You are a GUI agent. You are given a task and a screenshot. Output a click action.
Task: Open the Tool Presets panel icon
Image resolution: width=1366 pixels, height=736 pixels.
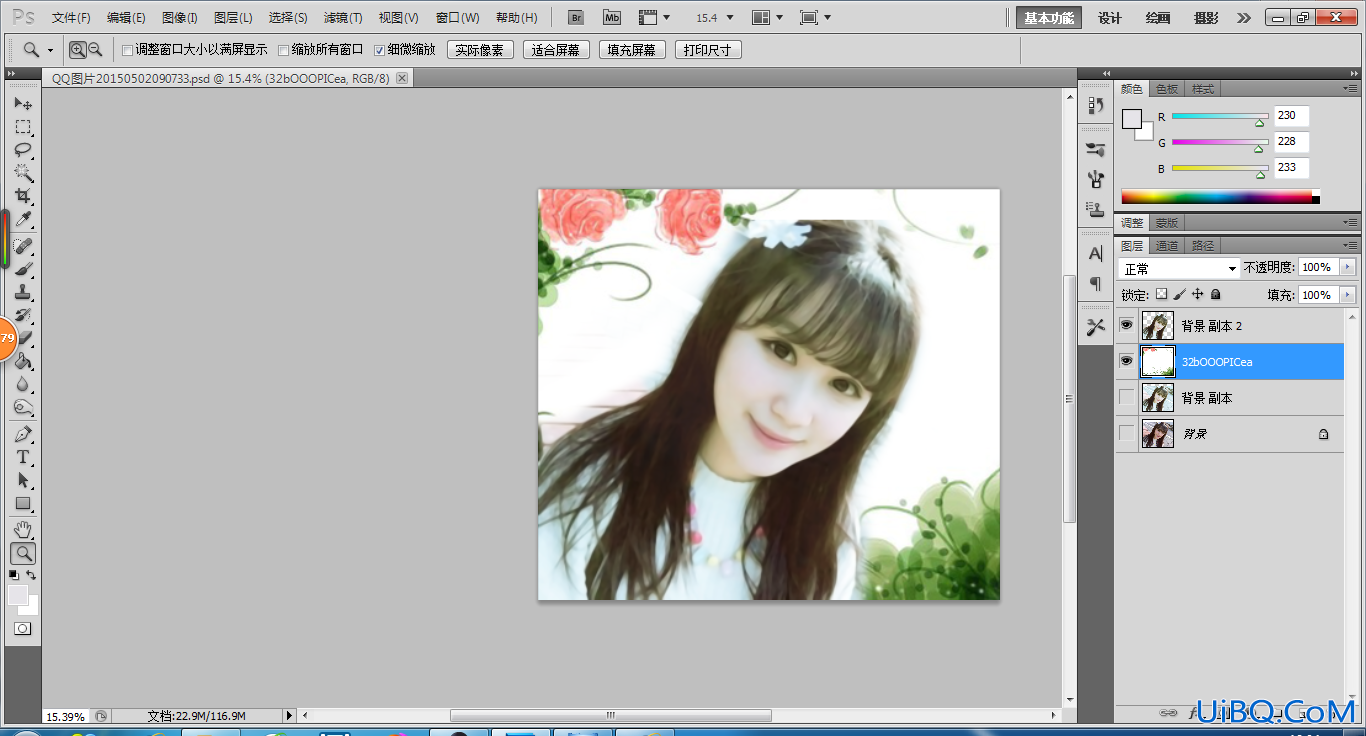1096,326
